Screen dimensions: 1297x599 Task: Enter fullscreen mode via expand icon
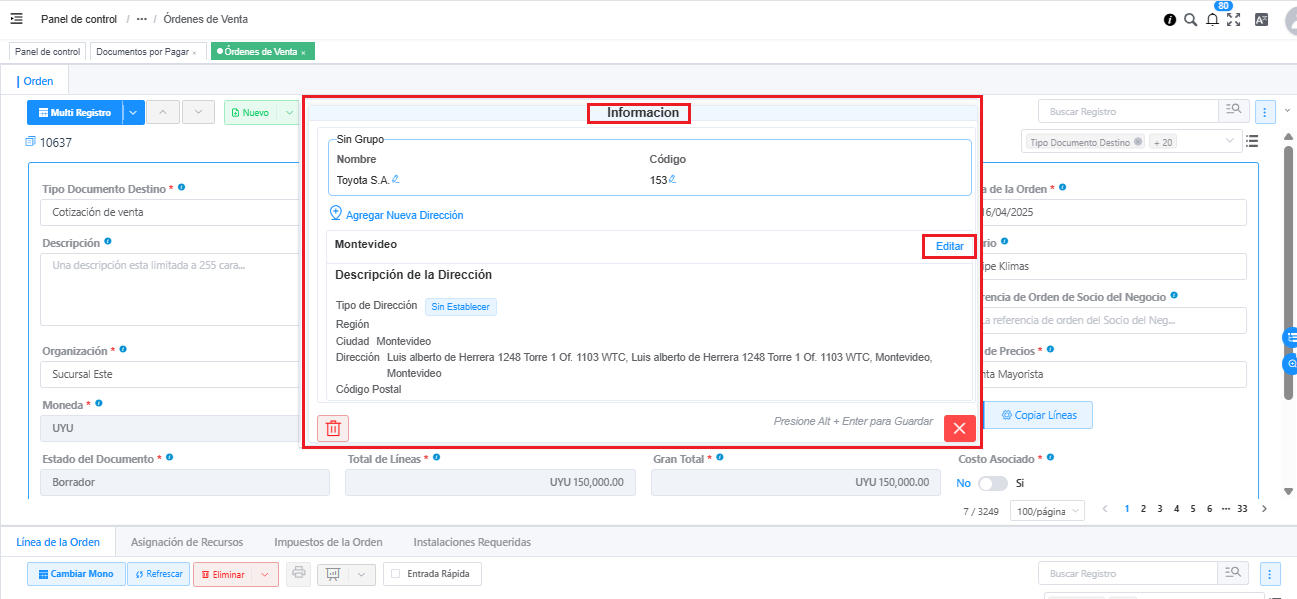[1233, 19]
